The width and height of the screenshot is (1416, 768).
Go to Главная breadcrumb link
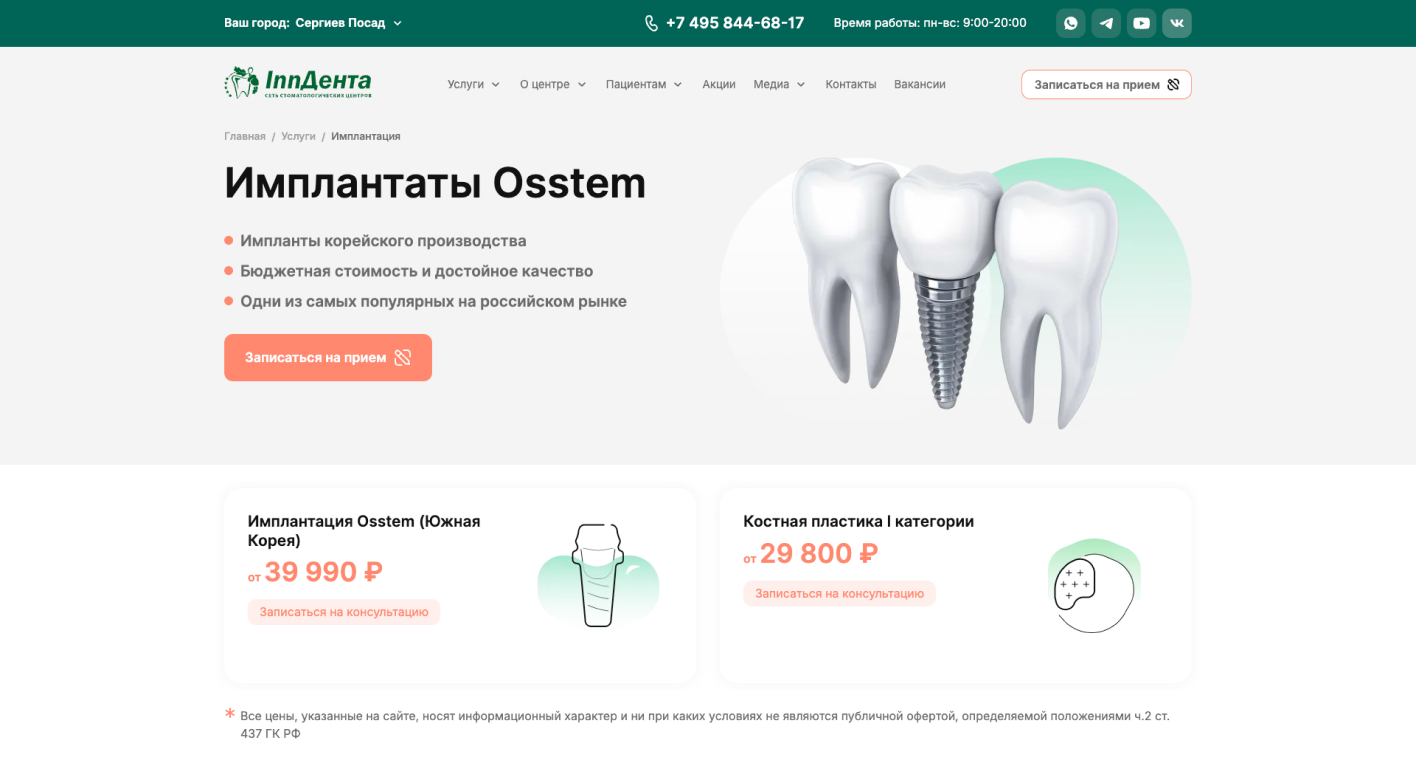point(245,136)
